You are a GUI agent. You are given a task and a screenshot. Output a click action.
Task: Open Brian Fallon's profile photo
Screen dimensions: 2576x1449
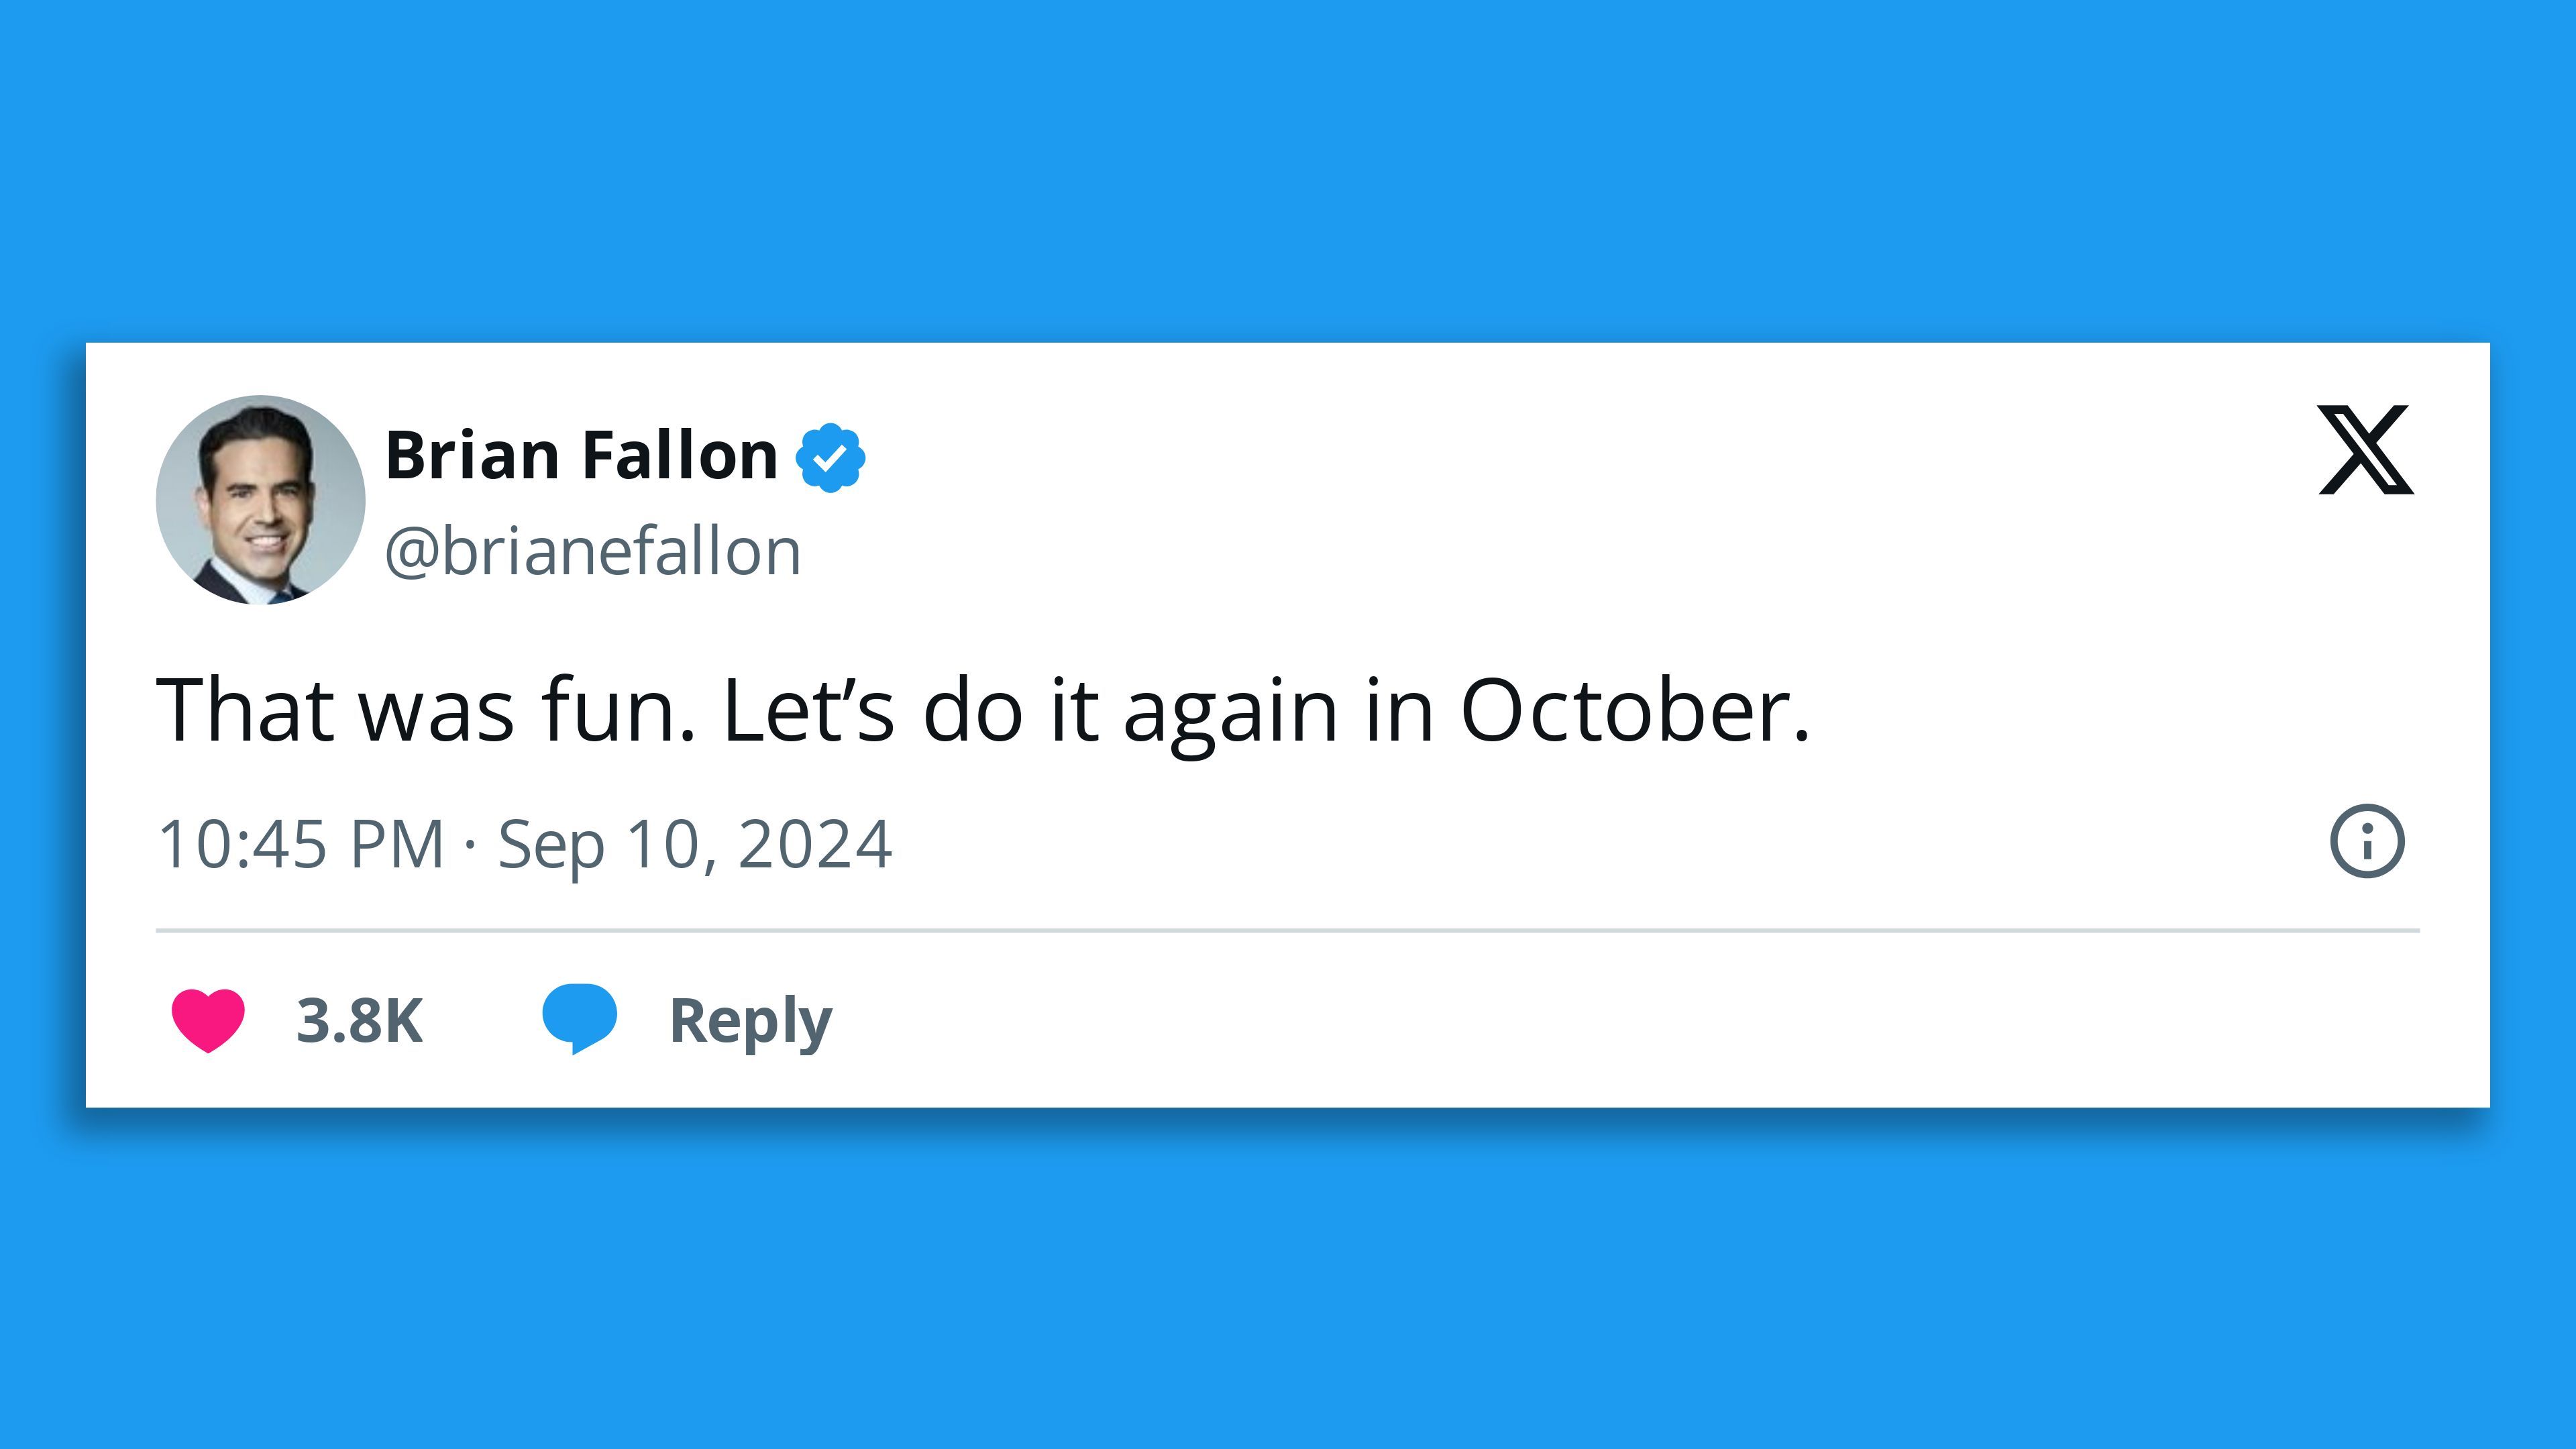pos(261,499)
